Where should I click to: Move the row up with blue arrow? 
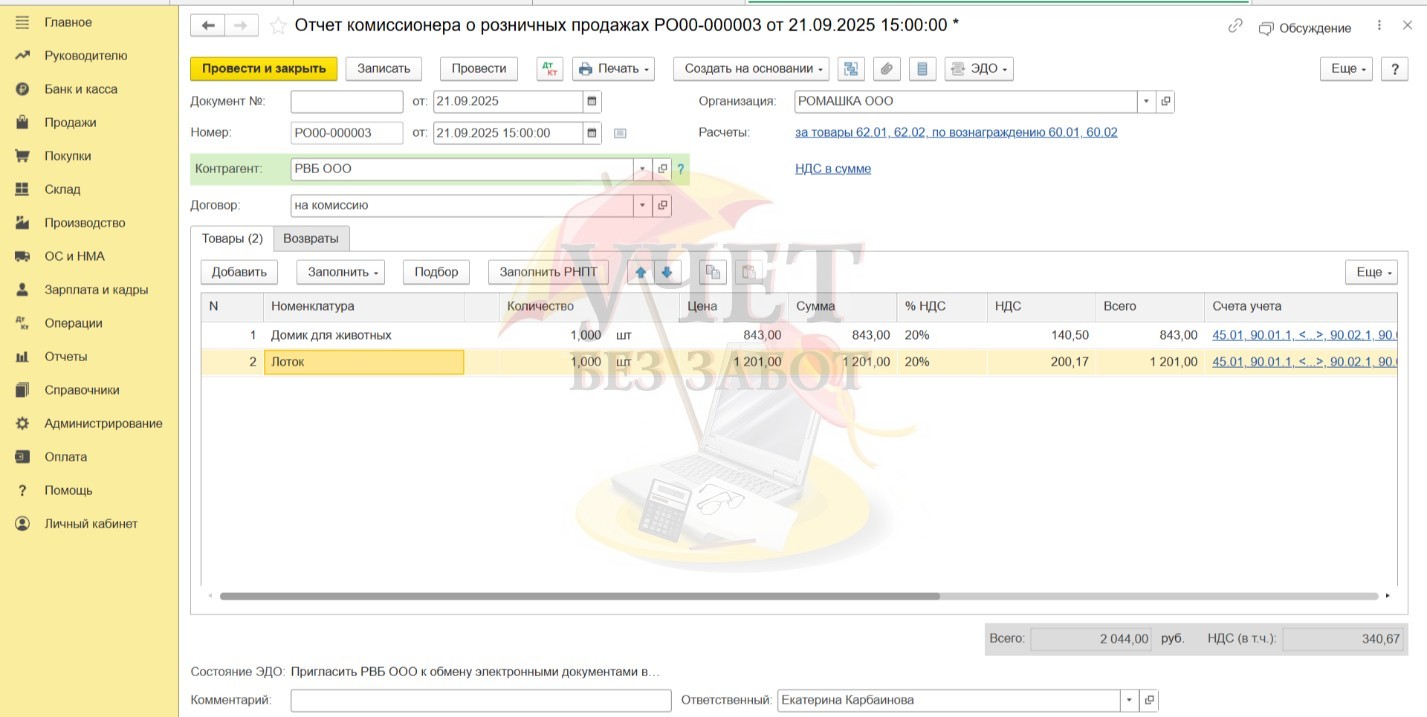coord(642,272)
